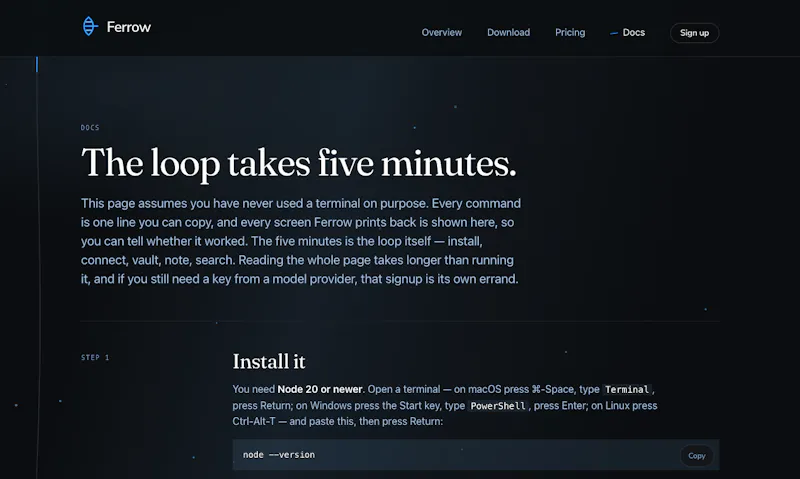The height and width of the screenshot is (479, 800).
Task: Click the Ferrow logo icon
Action: pyautogui.click(x=90, y=27)
